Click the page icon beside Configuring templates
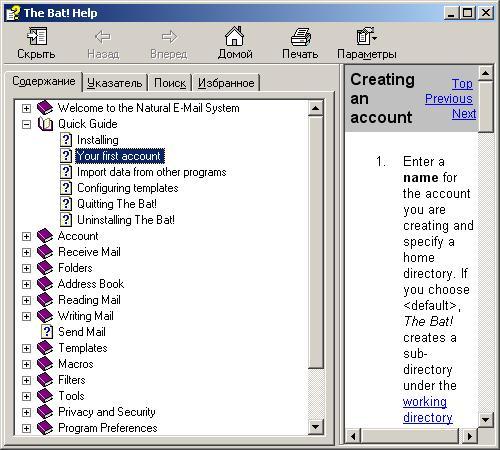 click(66, 188)
